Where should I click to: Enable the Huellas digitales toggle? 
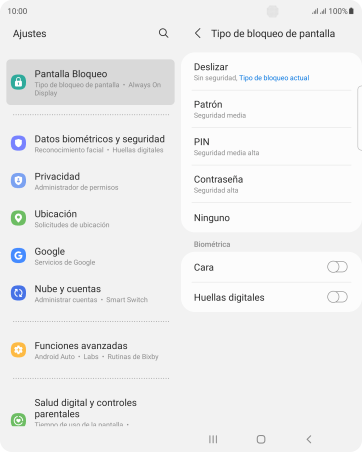pos(337,297)
